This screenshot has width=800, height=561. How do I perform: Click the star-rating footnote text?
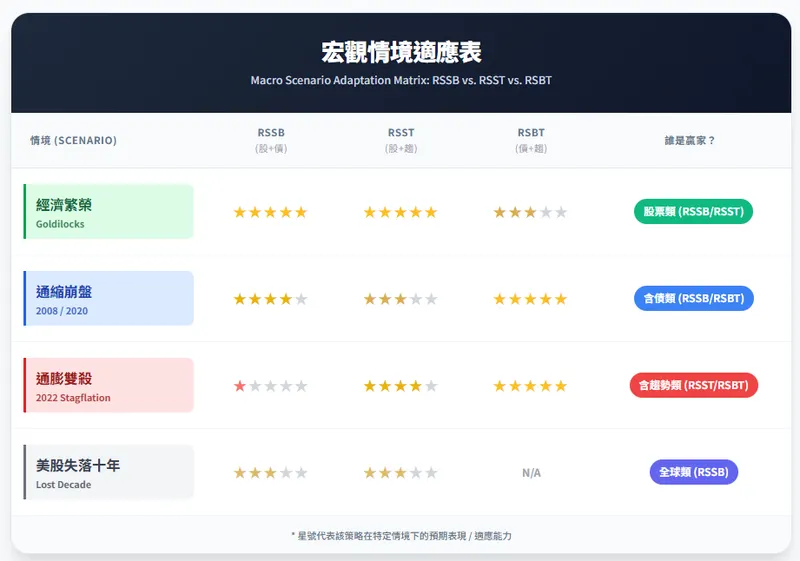click(401, 536)
